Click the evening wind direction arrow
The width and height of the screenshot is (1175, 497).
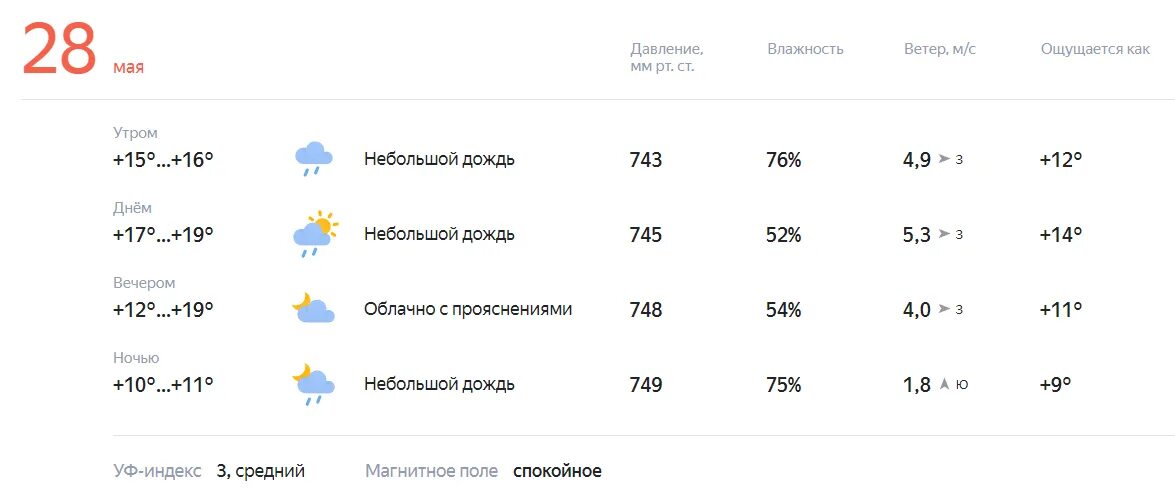click(944, 309)
